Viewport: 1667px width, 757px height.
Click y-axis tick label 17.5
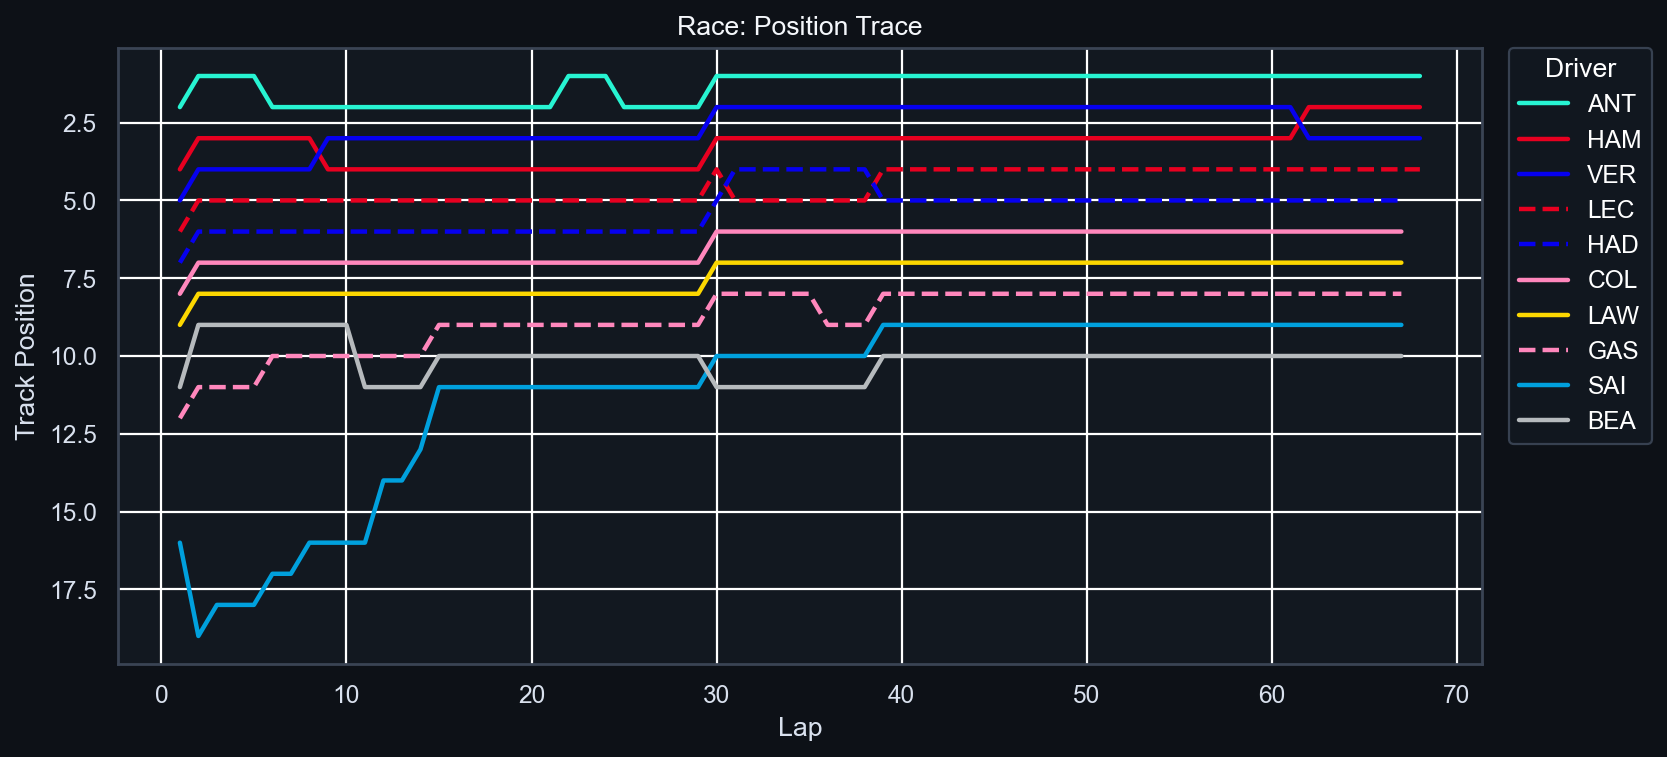pos(74,591)
